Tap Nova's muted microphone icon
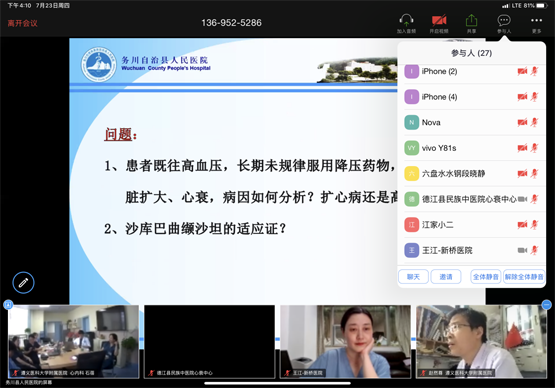555x388 pixels. click(534, 122)
